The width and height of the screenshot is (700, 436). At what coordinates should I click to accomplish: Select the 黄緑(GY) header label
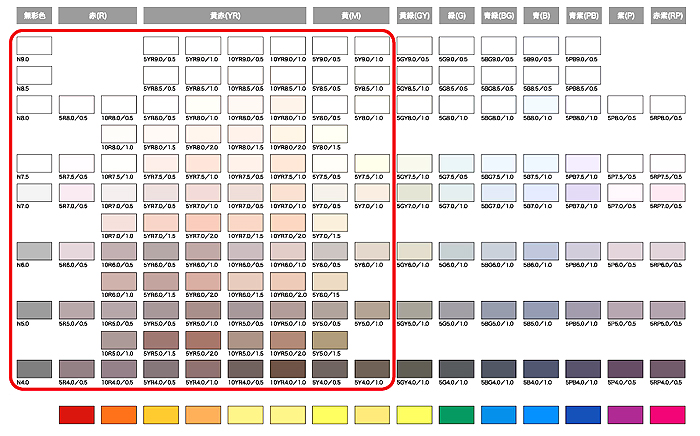click(413, 16)
